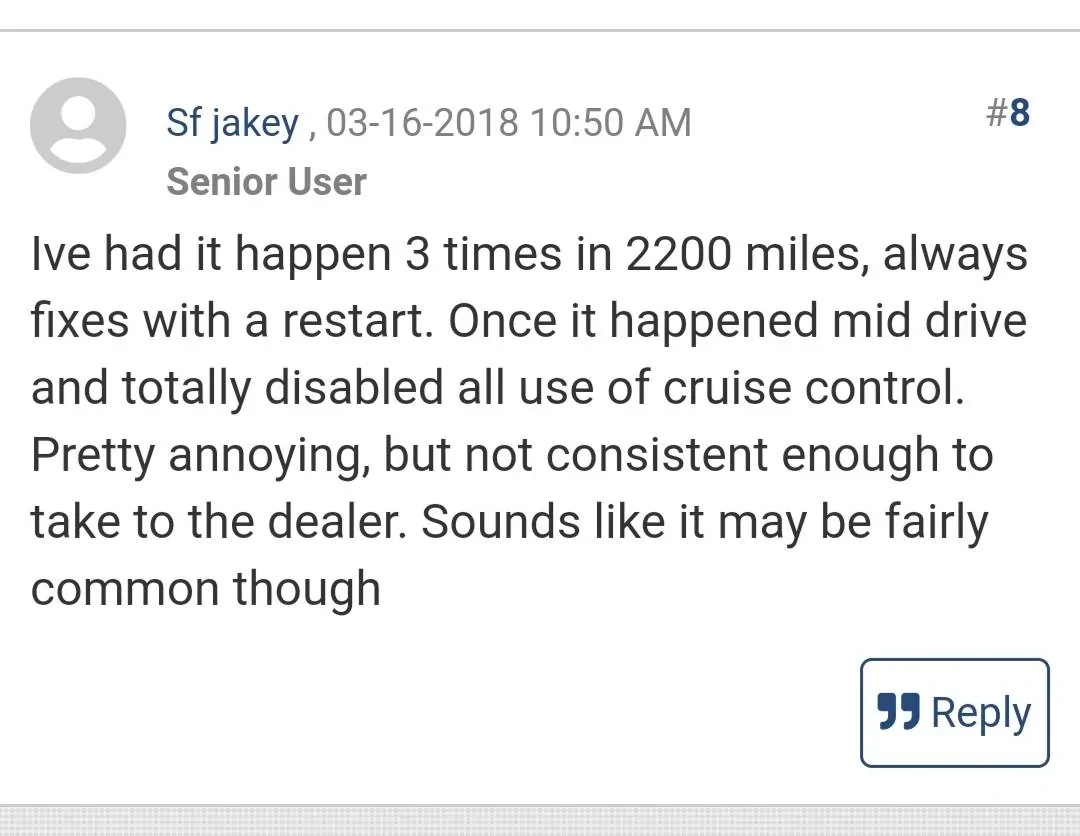This screenshot has height=836, width=1080.
Task: Click the Senior User rank label
Action: [x=266, y=182]
